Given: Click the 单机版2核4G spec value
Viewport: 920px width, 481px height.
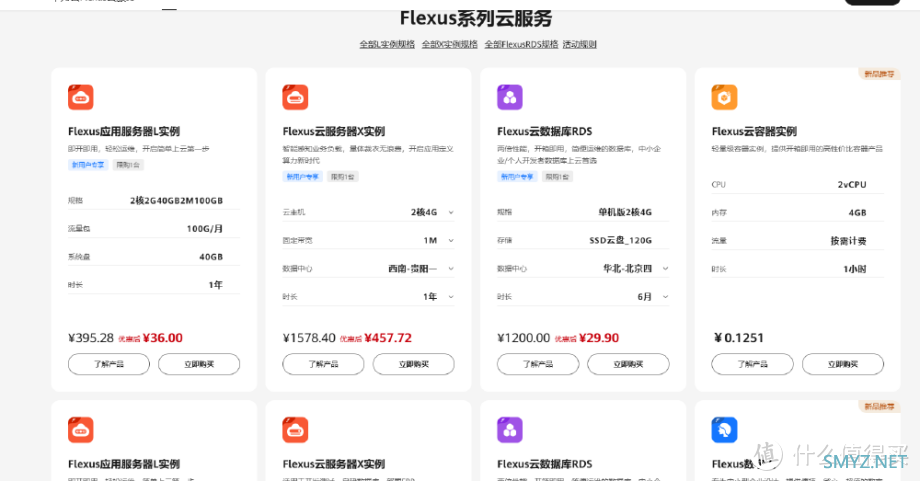Looking at the screenshot, I should 625,212.
